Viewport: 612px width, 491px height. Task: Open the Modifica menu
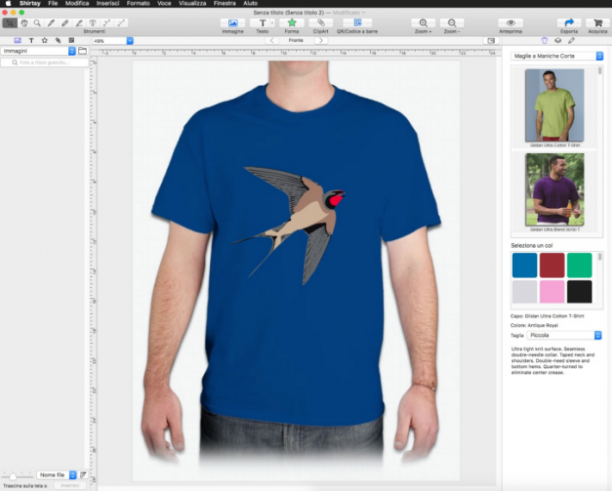(x=77, y=3)
